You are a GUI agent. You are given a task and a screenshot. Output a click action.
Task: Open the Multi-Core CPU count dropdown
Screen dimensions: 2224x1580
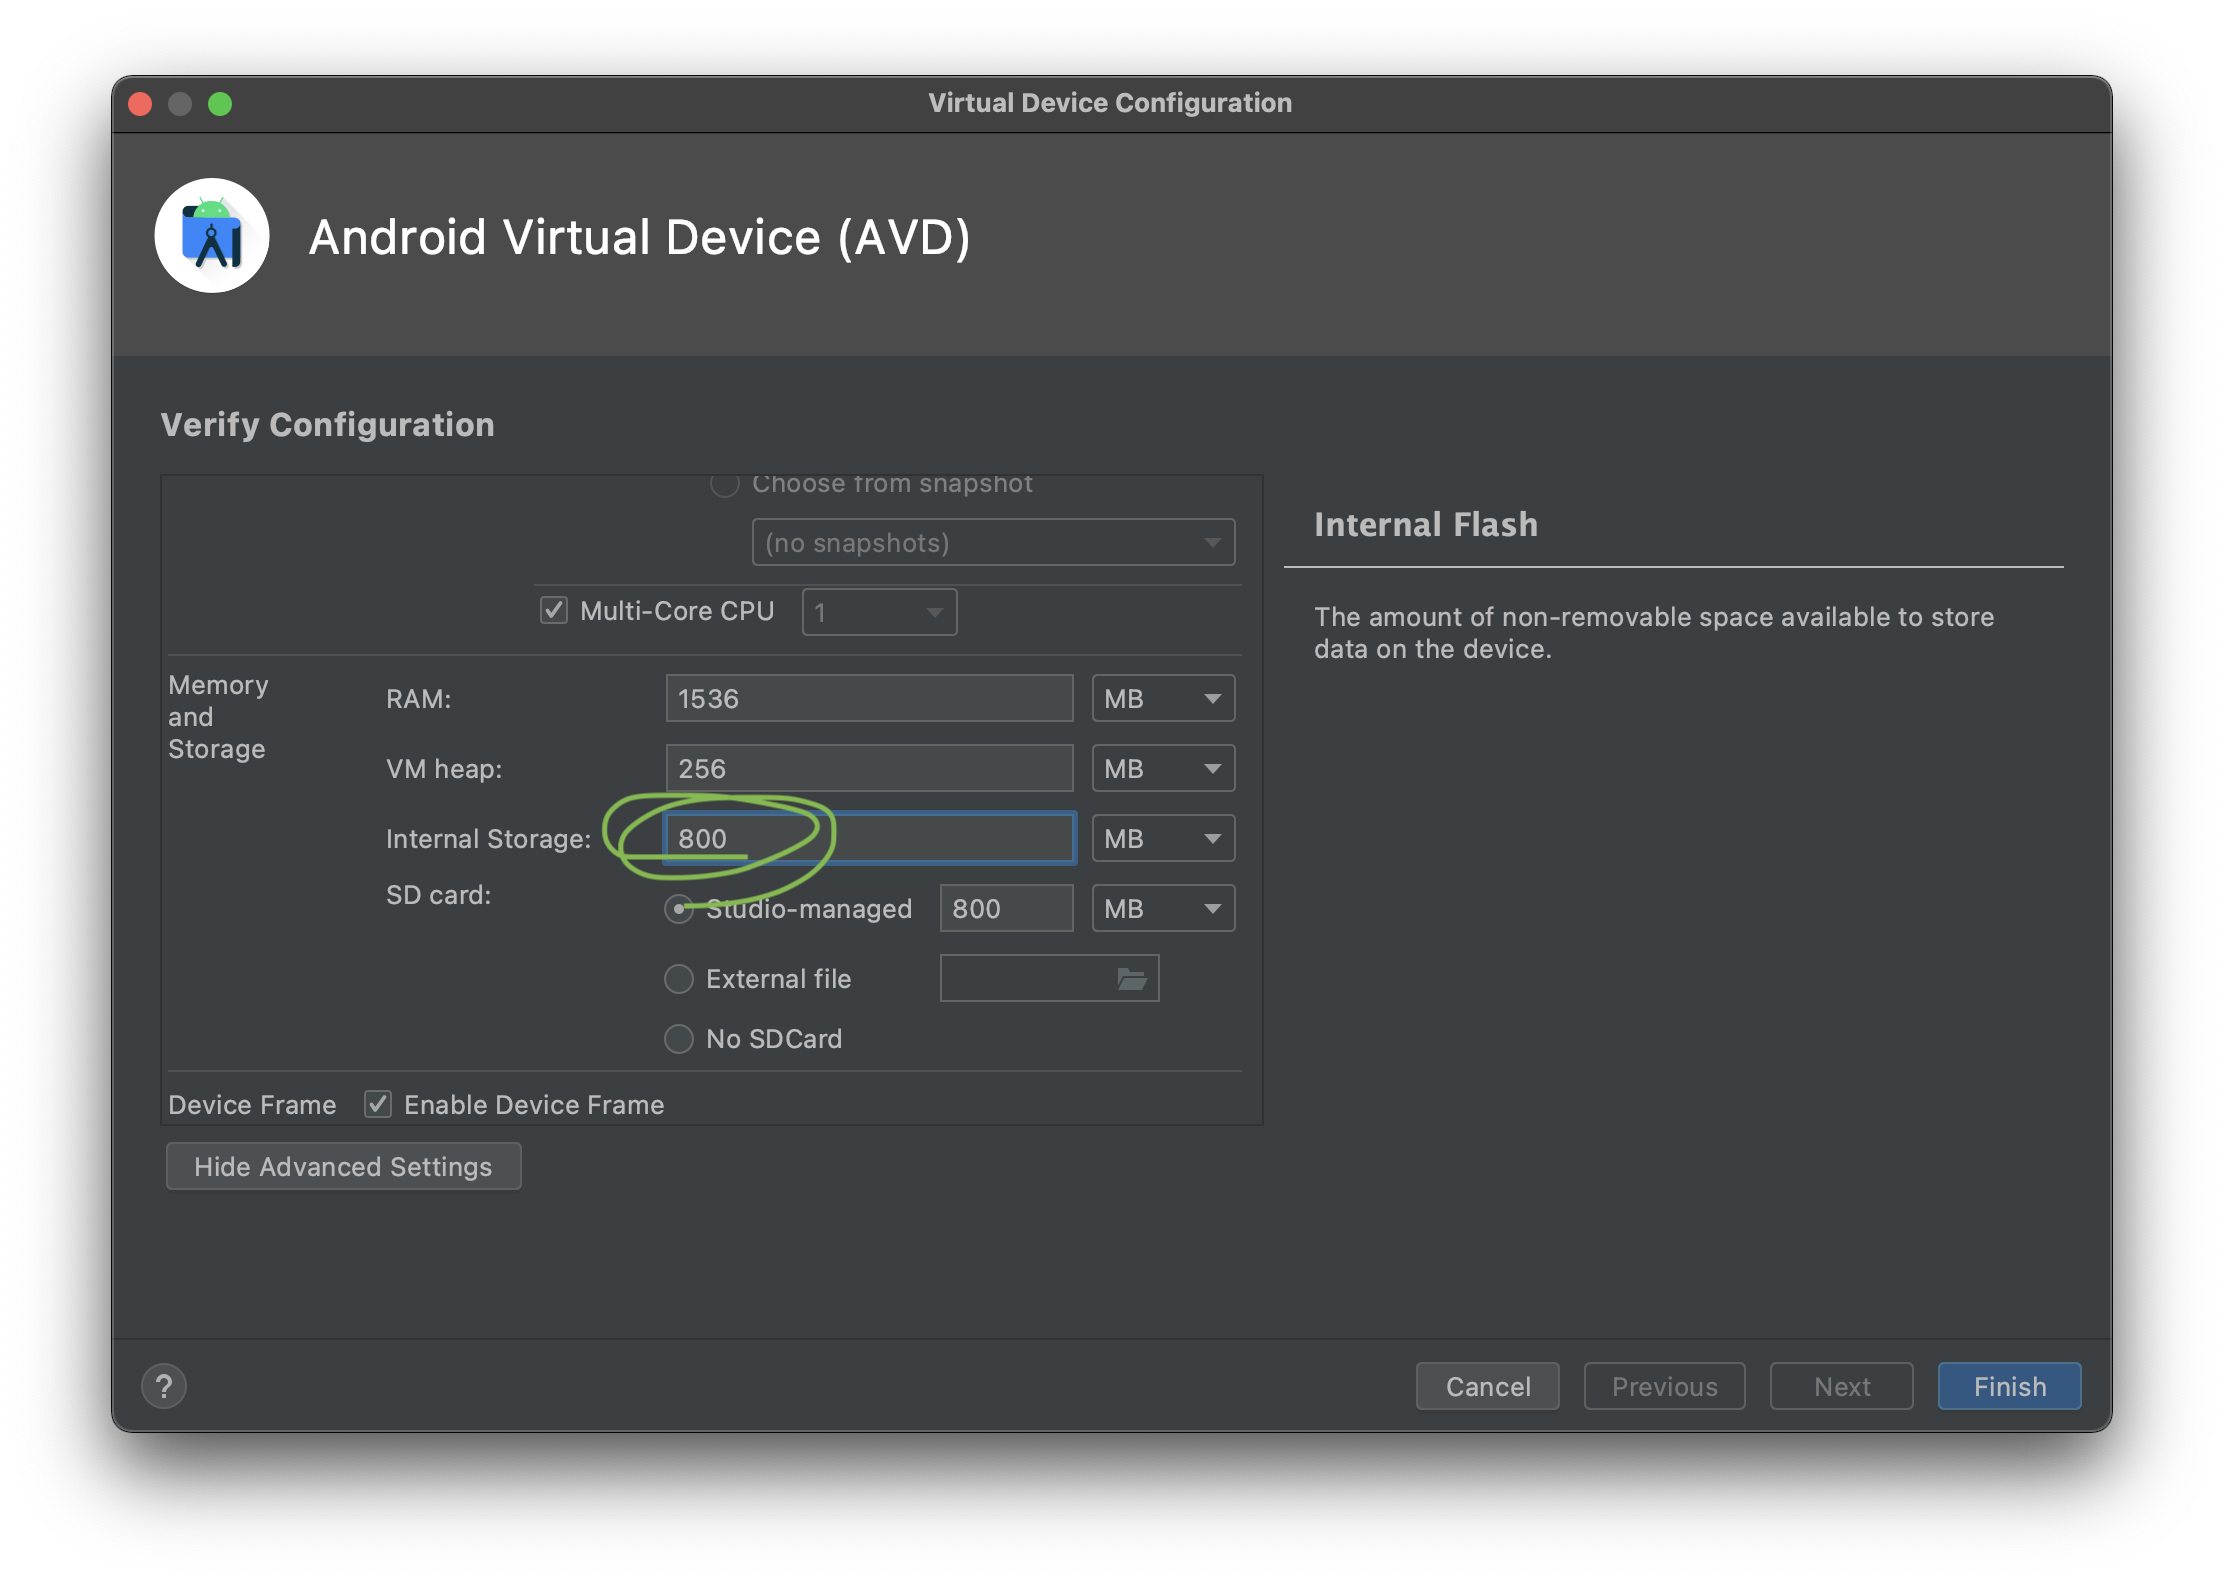879,612
